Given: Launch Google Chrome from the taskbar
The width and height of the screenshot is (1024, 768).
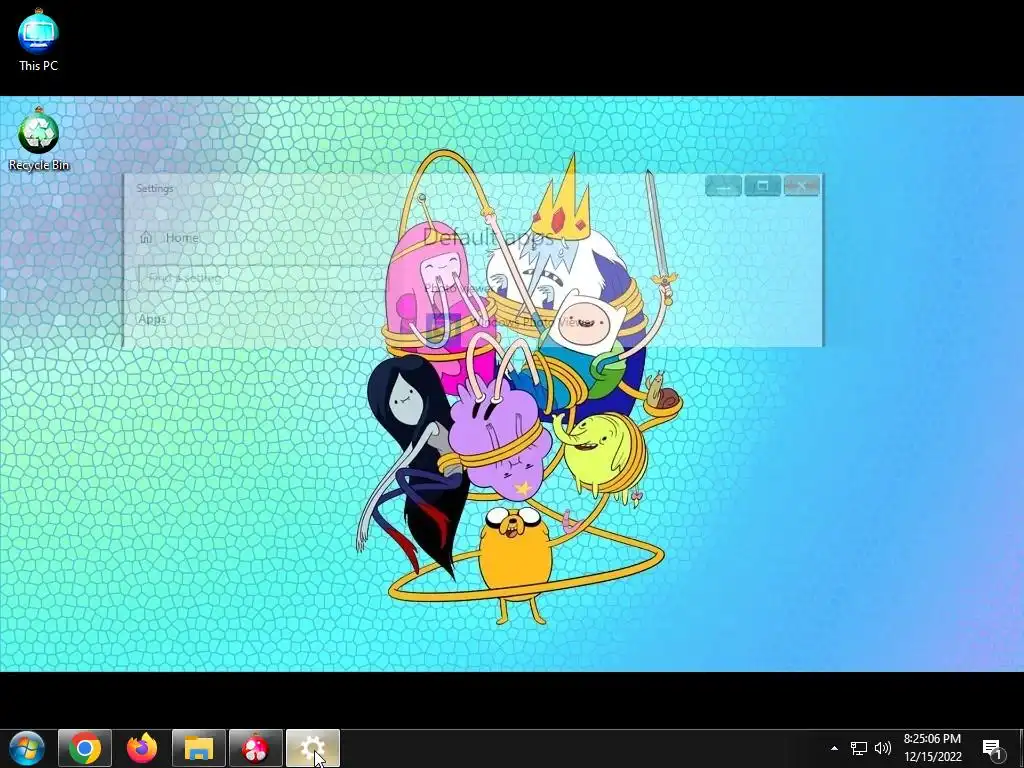Looking at the screenshot, I should (85, 748).
